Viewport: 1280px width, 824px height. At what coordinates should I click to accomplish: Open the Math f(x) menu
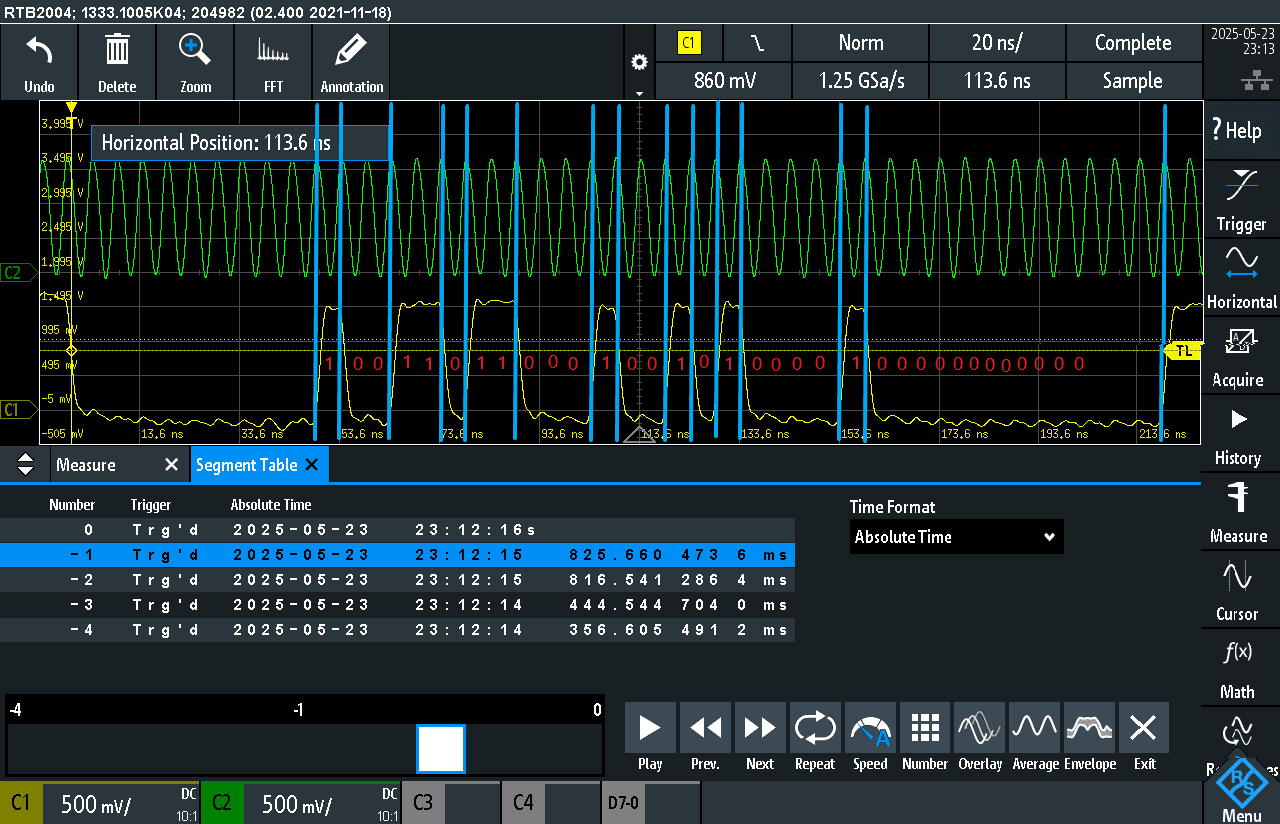(x=1240, y=667)
